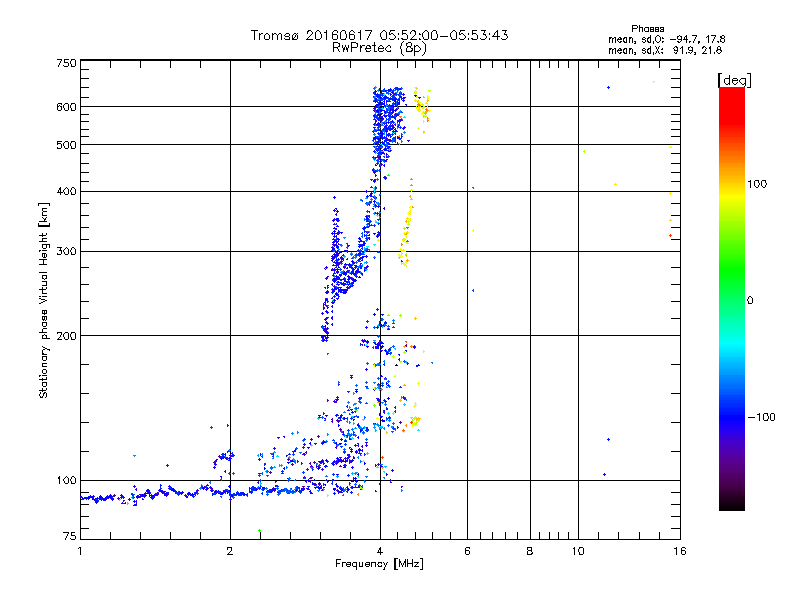Click the plot title 'Tromsø 20160617 05:52:00-05:53:43'

[x=379, y=35]
